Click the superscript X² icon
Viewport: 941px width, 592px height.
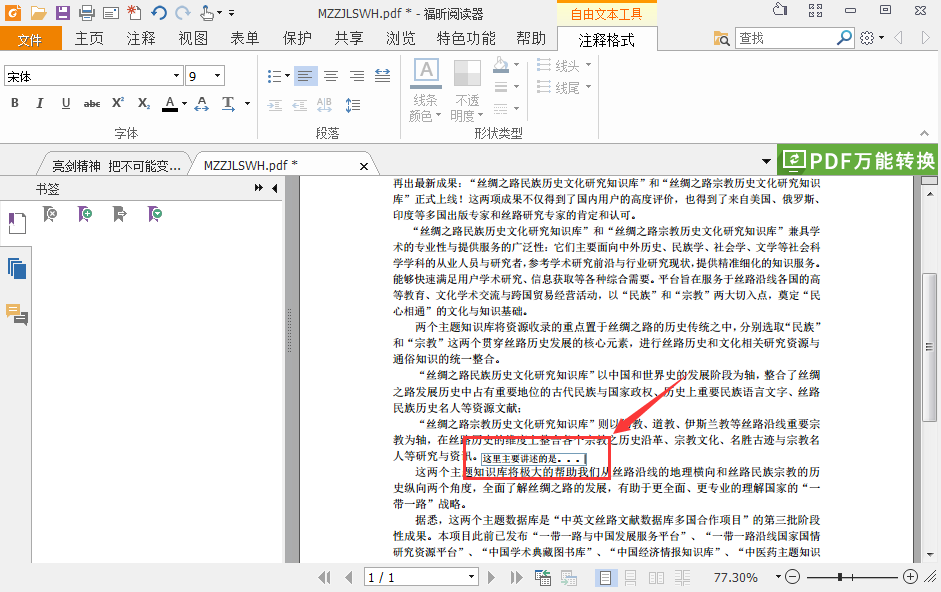(117, 103)
